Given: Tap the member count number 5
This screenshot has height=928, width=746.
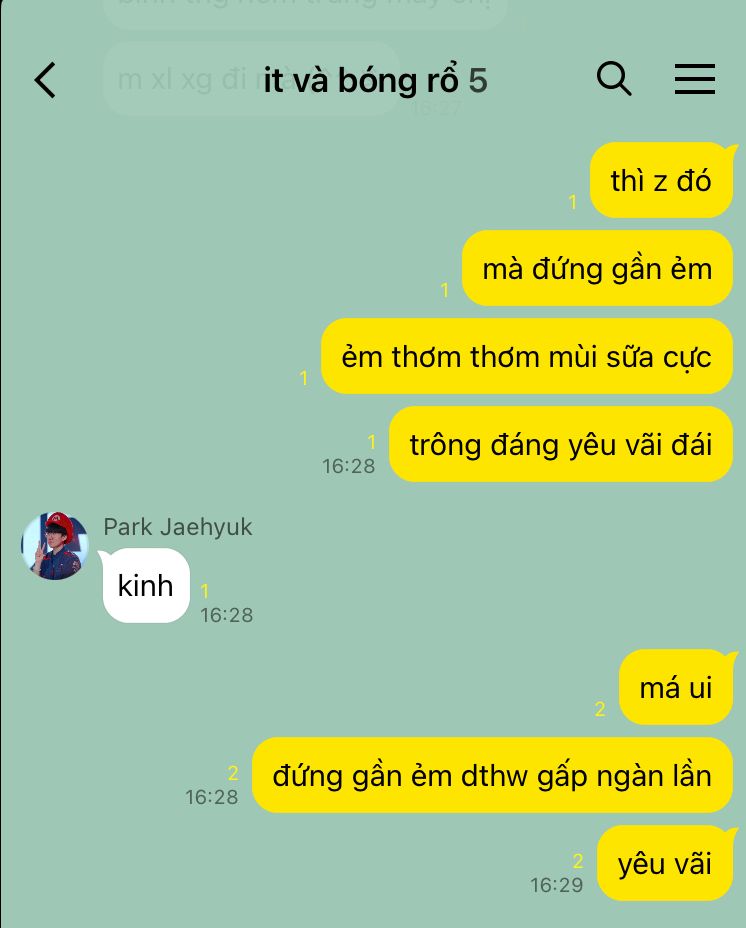Looking at the screenshot, I should click(x=478, y=80).
